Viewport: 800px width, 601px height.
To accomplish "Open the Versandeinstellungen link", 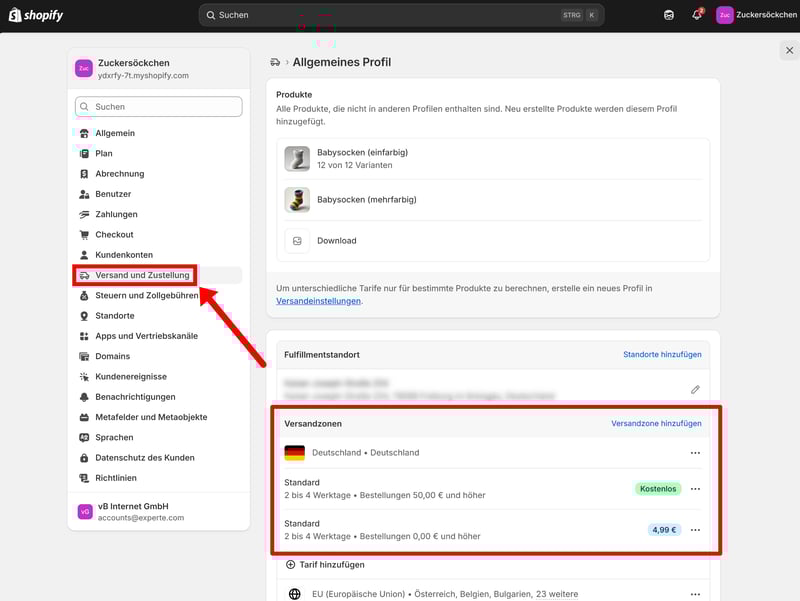I will (x=318, y=301).
